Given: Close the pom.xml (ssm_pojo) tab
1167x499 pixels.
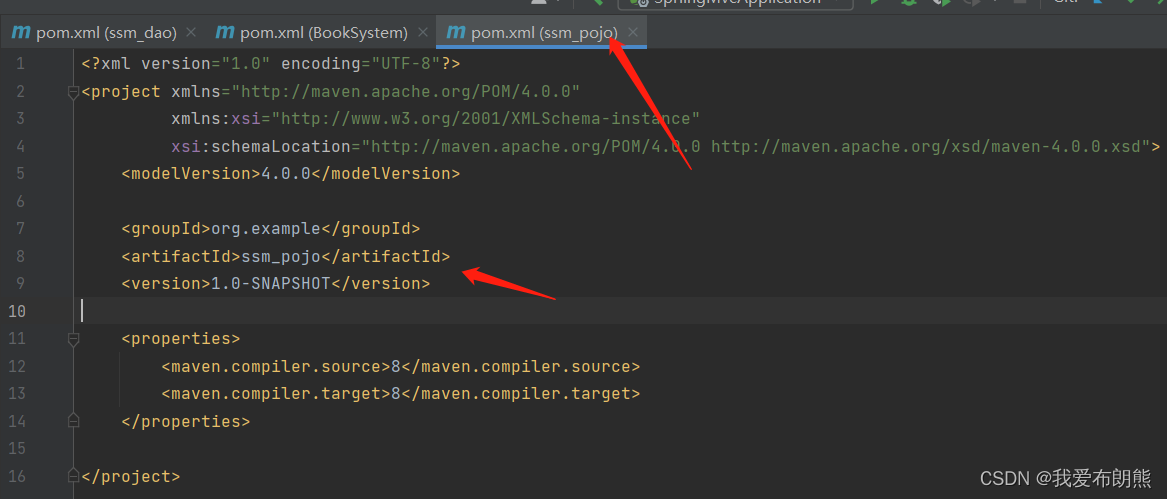Looking at the screenshot, I should (633, 33).
